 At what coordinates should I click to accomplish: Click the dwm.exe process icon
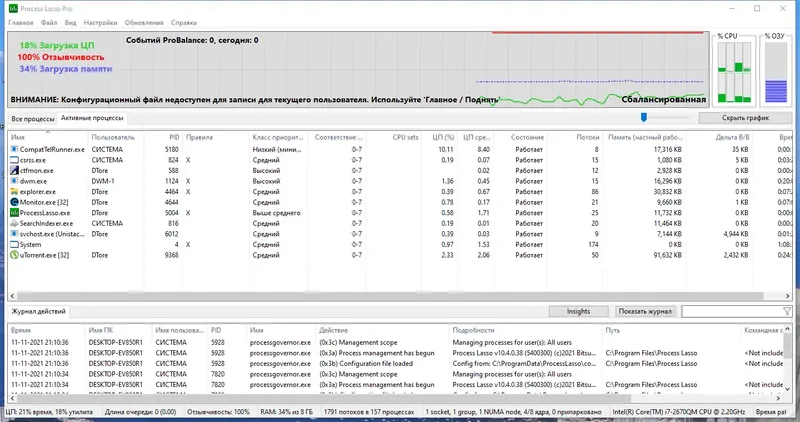pos(14,181)
